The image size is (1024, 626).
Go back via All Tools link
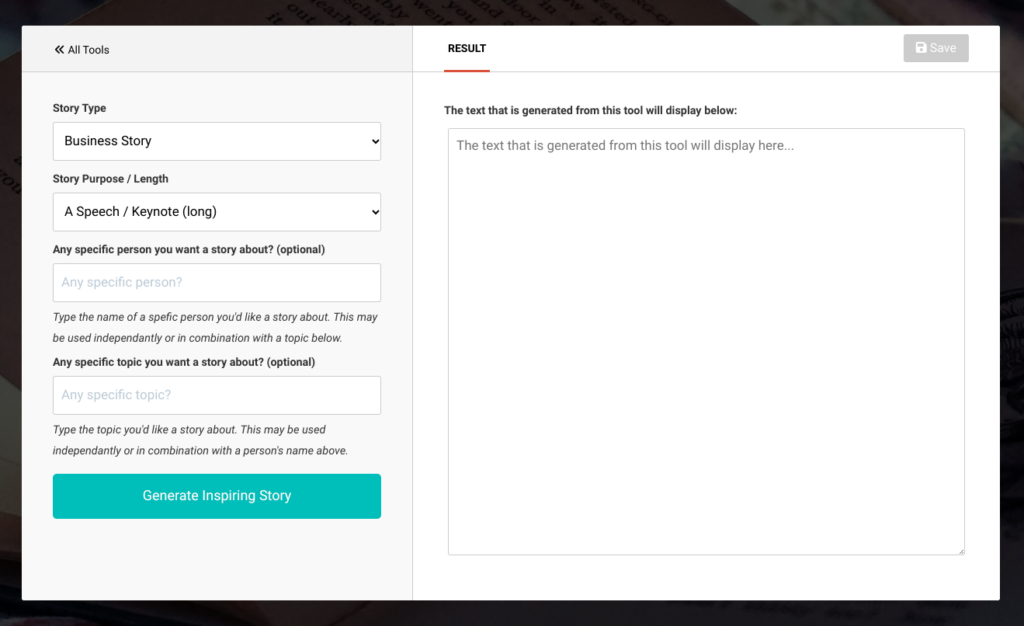[82, 50]
